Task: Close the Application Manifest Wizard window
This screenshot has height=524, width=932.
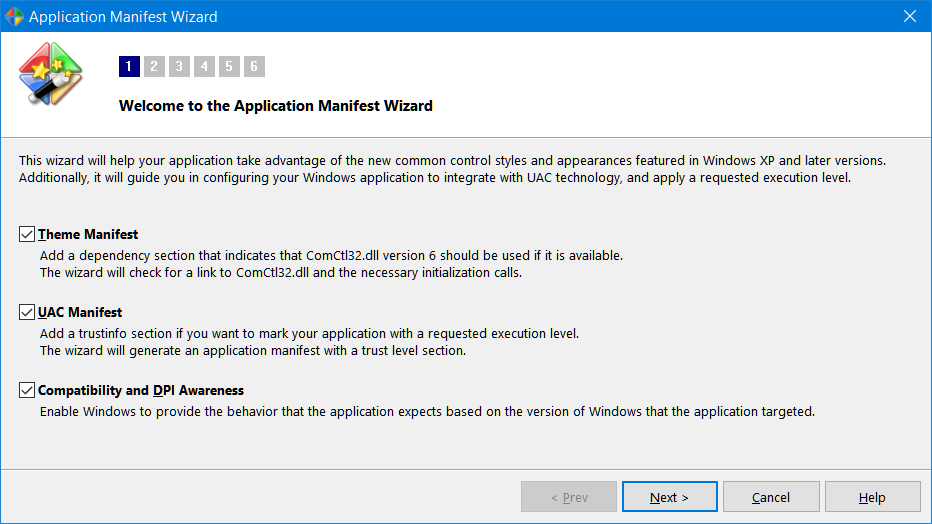Action: tap(909, 16)
